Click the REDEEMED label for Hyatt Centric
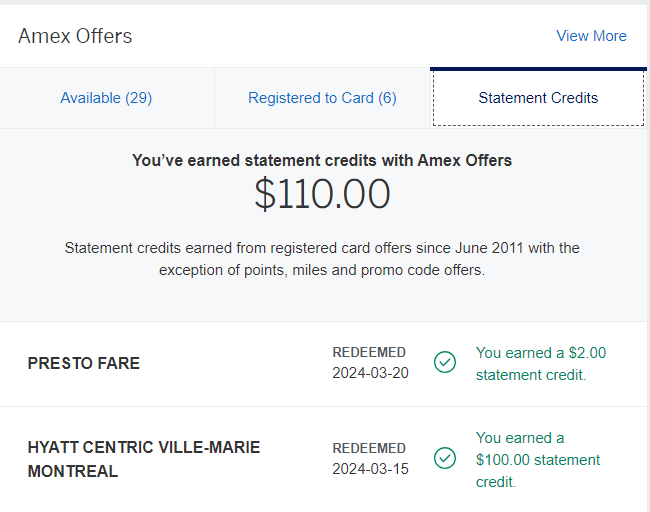This screenshot has height=512, width=650. (369, 448)
